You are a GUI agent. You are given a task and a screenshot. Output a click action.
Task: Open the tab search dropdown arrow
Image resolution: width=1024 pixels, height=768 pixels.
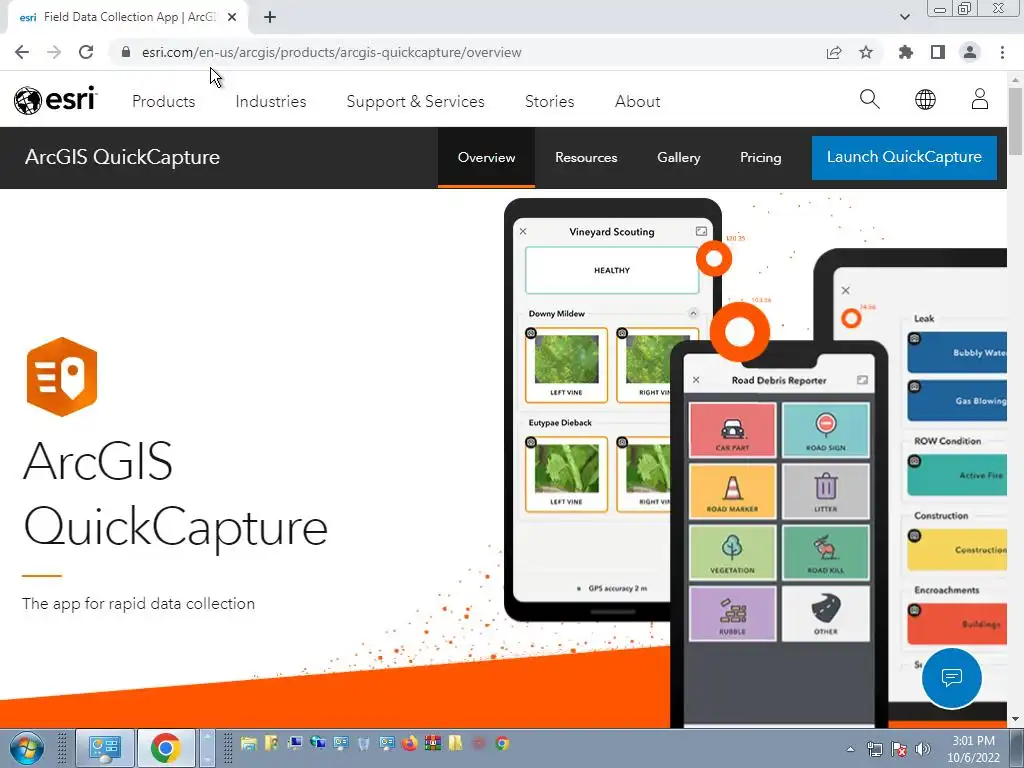(904, 17)
